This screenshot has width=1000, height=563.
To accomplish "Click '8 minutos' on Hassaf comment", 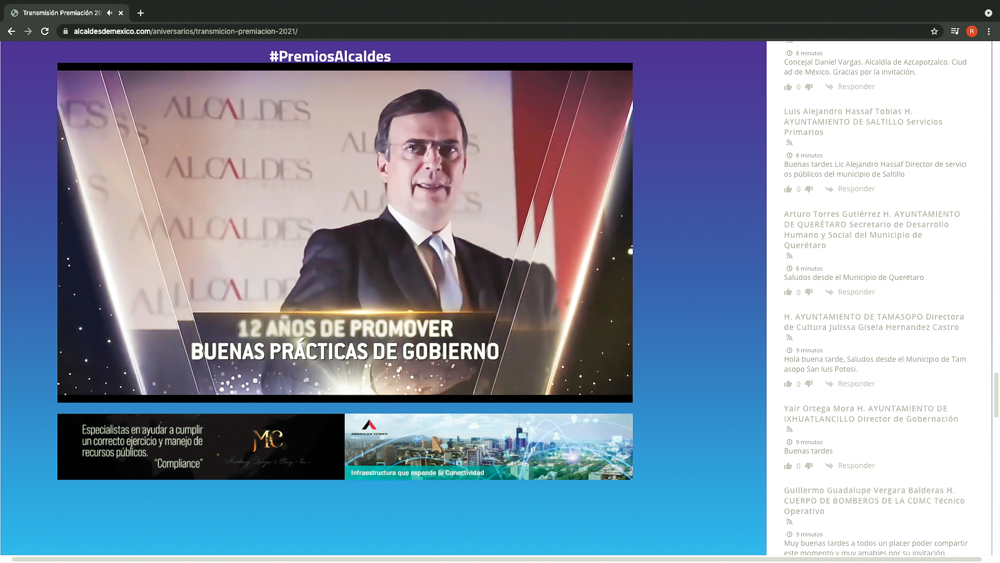I will 809,156.
